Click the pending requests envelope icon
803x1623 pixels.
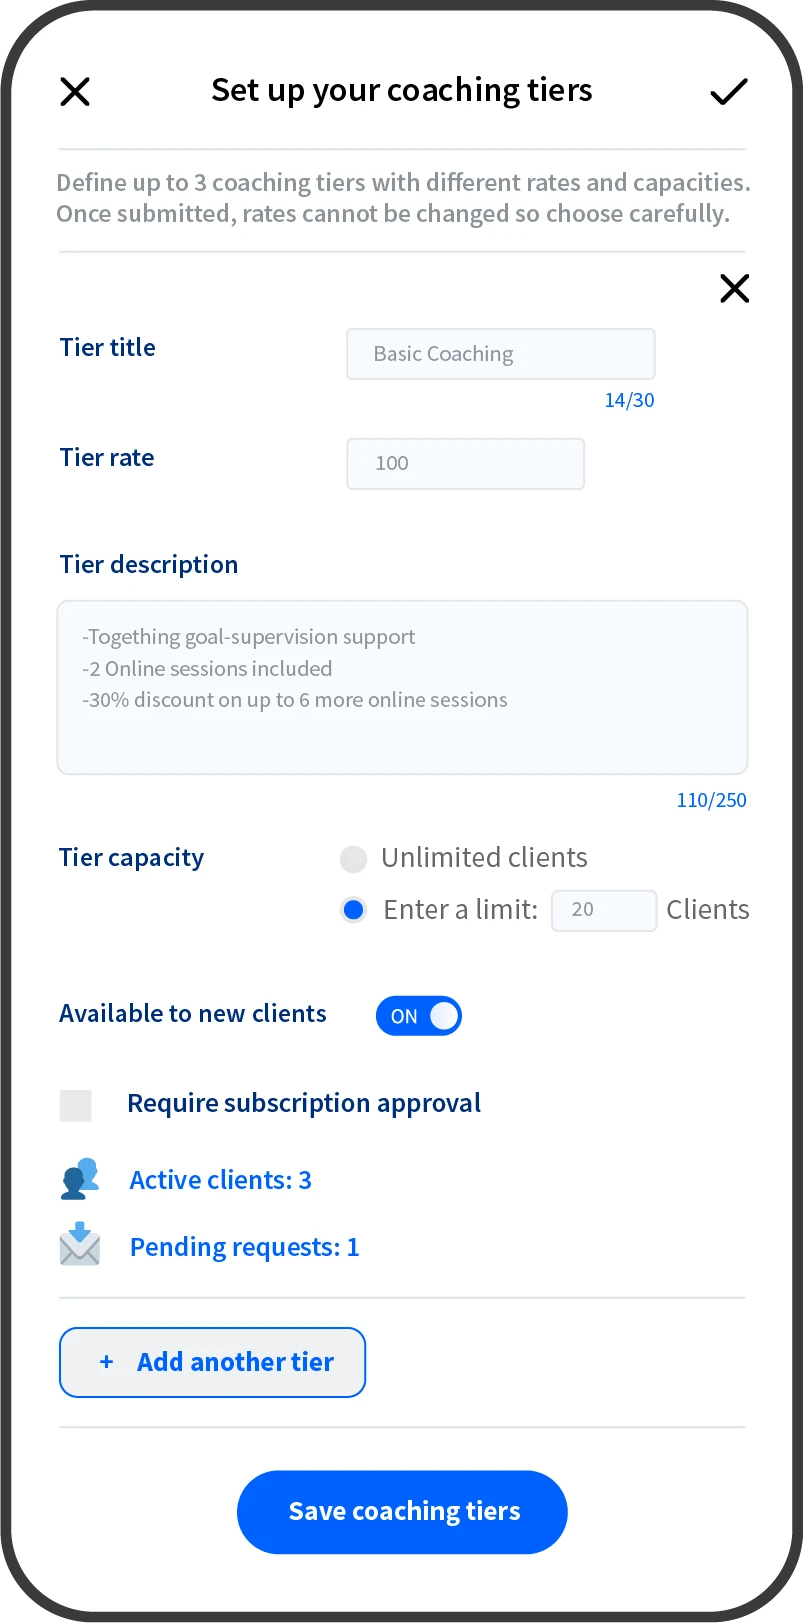click(80, 1245)
